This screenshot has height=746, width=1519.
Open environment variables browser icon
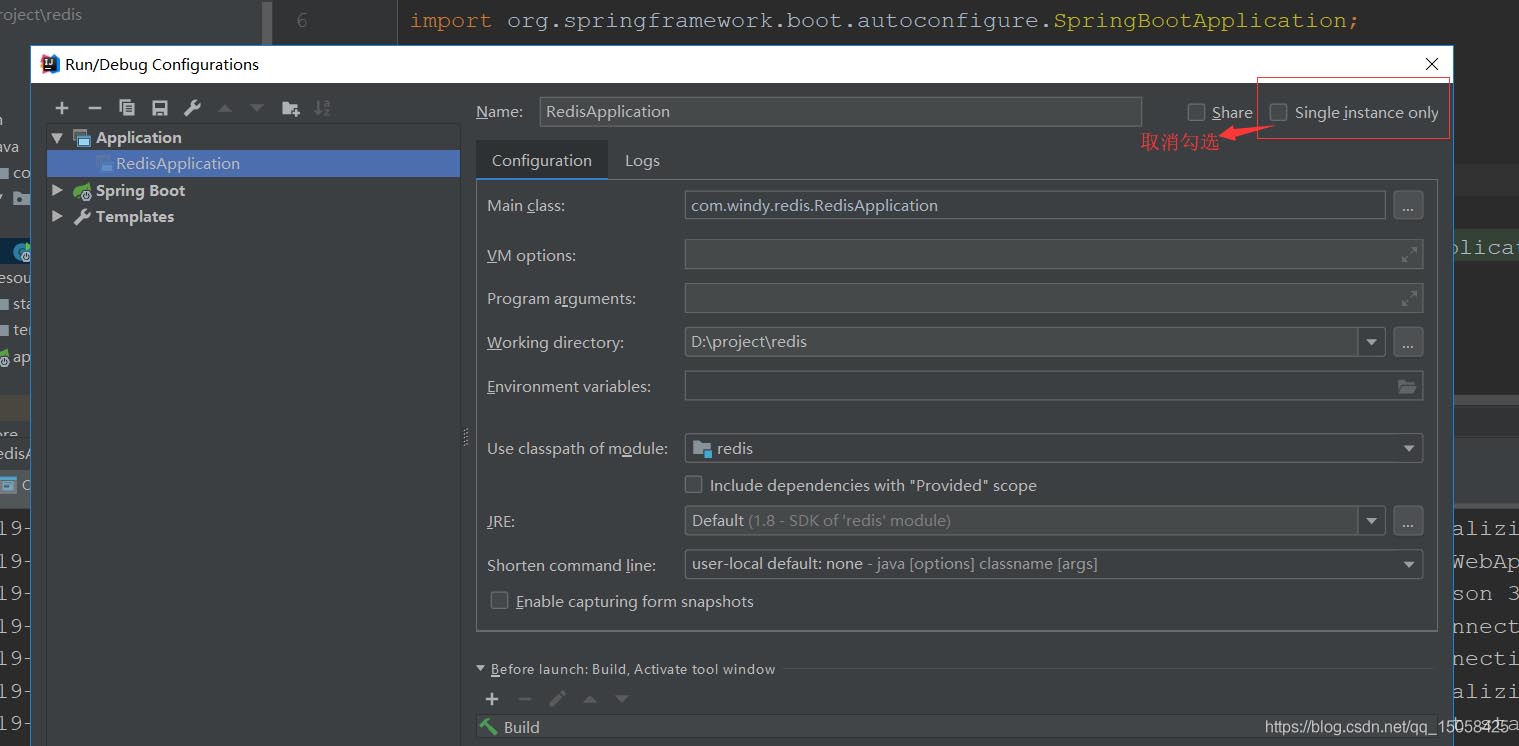[x=1407, y=386]
